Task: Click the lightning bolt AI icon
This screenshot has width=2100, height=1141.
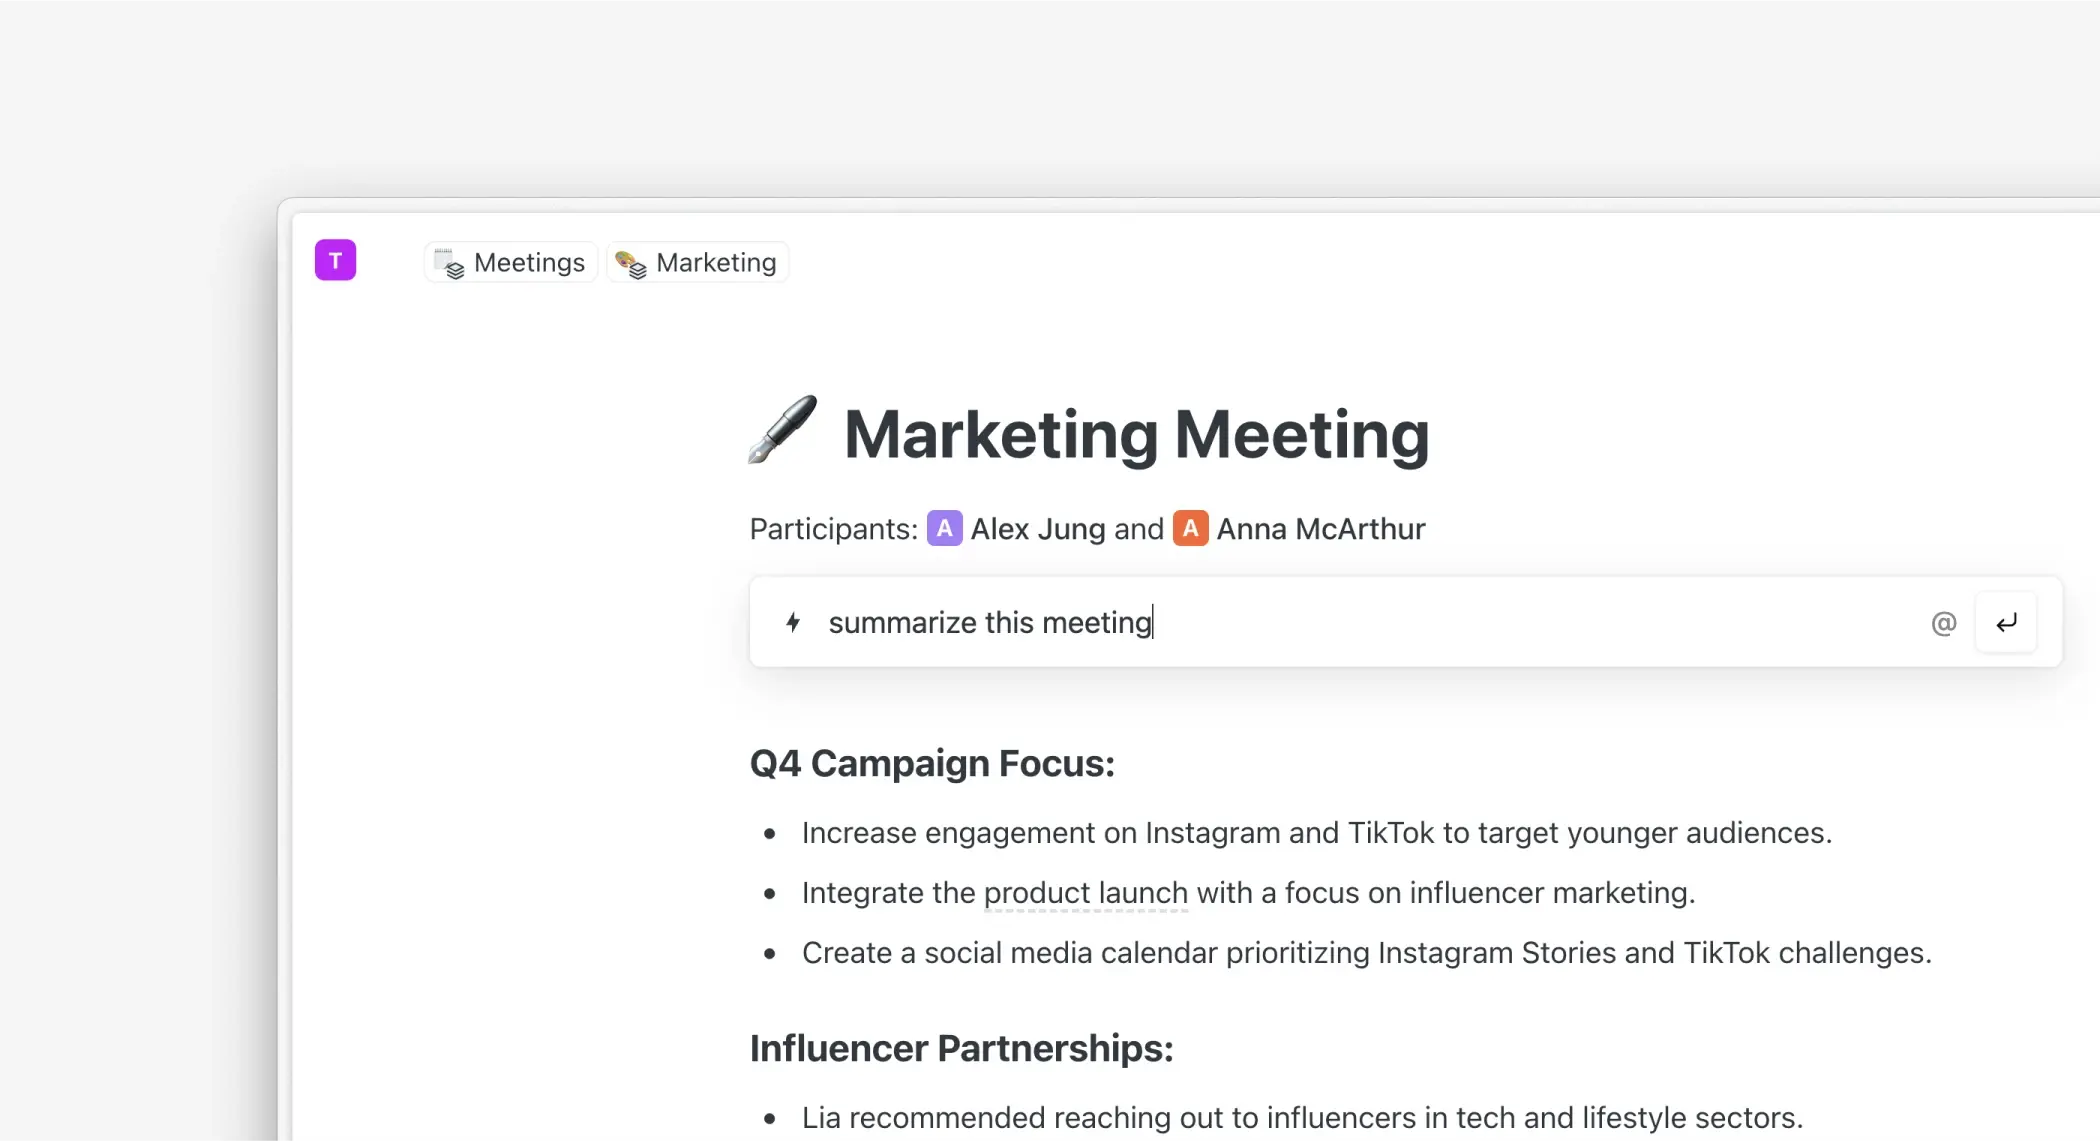Action: pyautogui.click(x=793, y=623)
